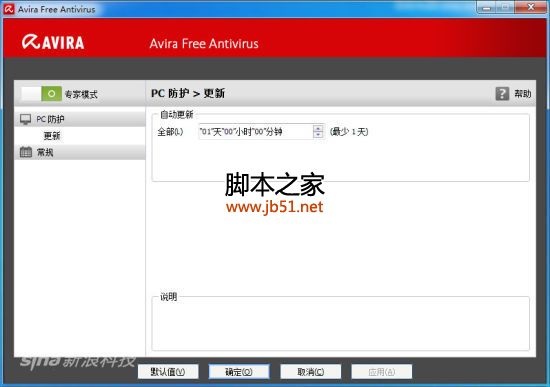550x387 pixels.
Task: Click the 自动更新 group label
Action: pos(176,114)
